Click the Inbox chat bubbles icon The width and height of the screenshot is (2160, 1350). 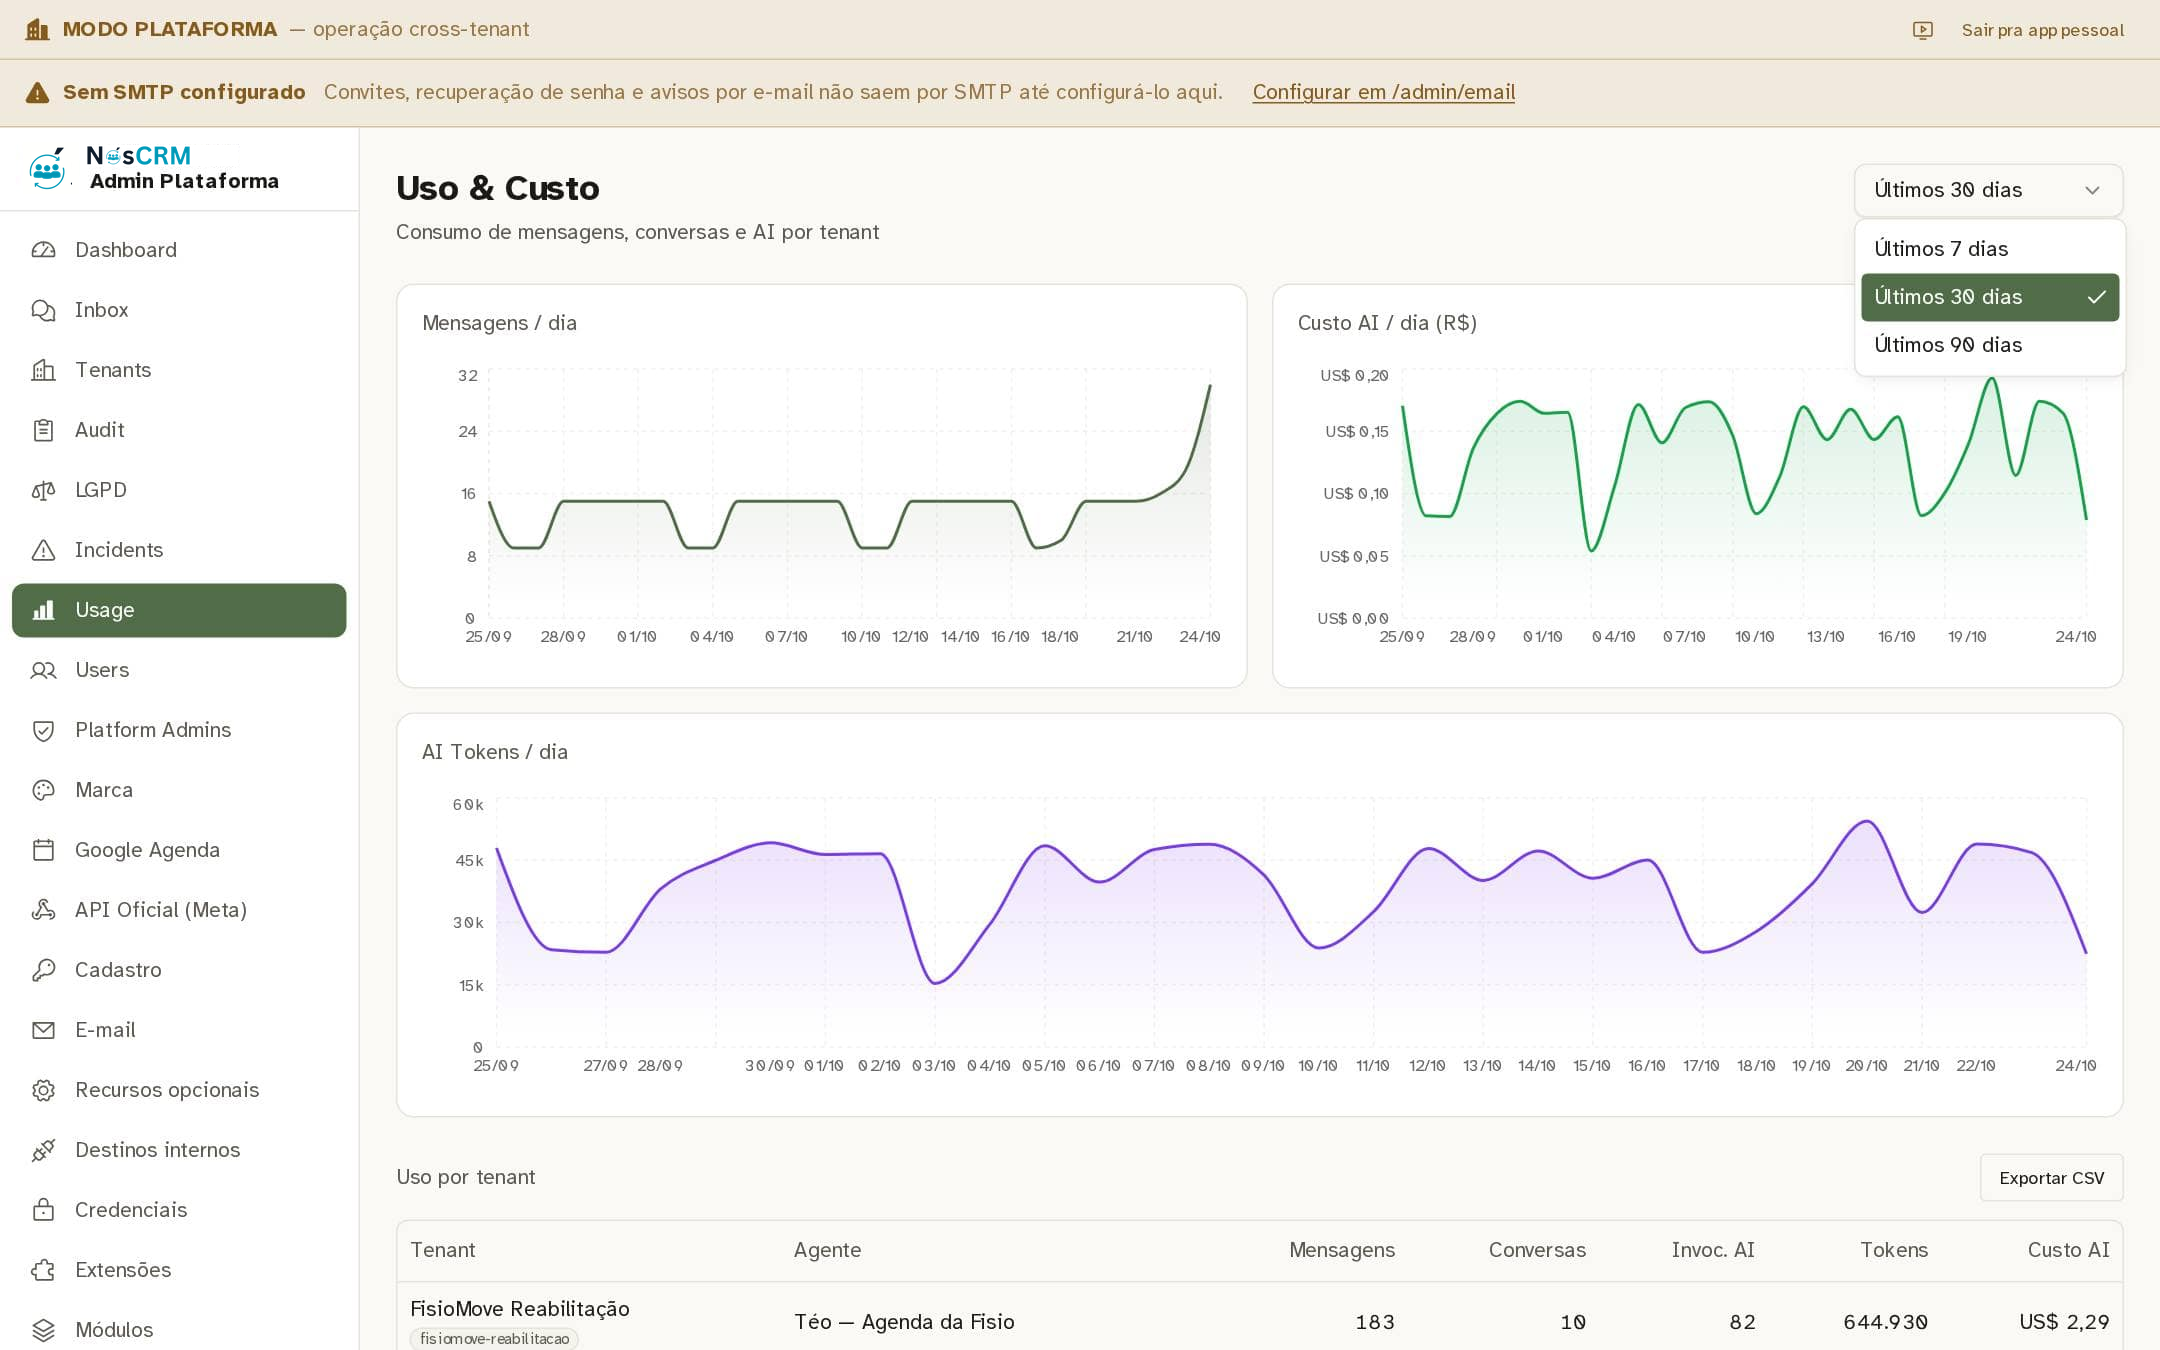(x=43, y=310)
